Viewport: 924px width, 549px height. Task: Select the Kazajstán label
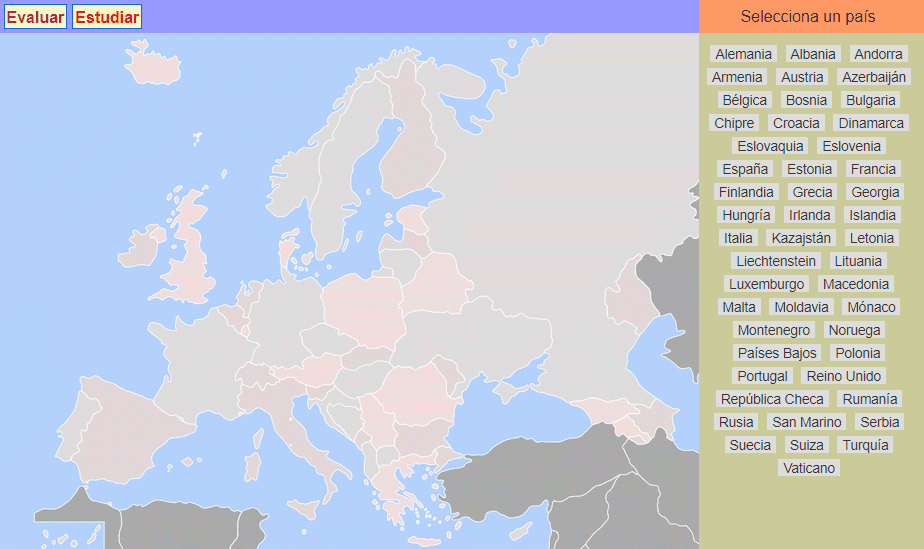pos(801,237)
